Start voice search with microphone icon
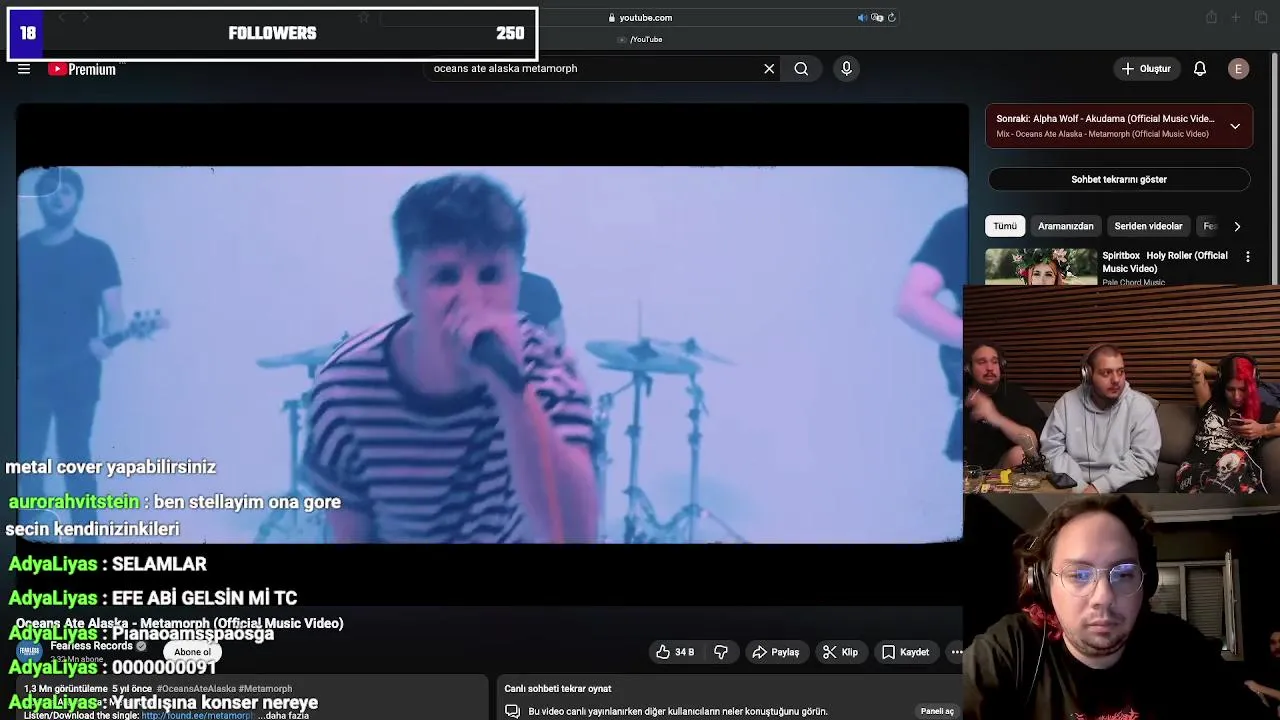The width and height of the screenshot is (1280, 720). coord(846,69)
